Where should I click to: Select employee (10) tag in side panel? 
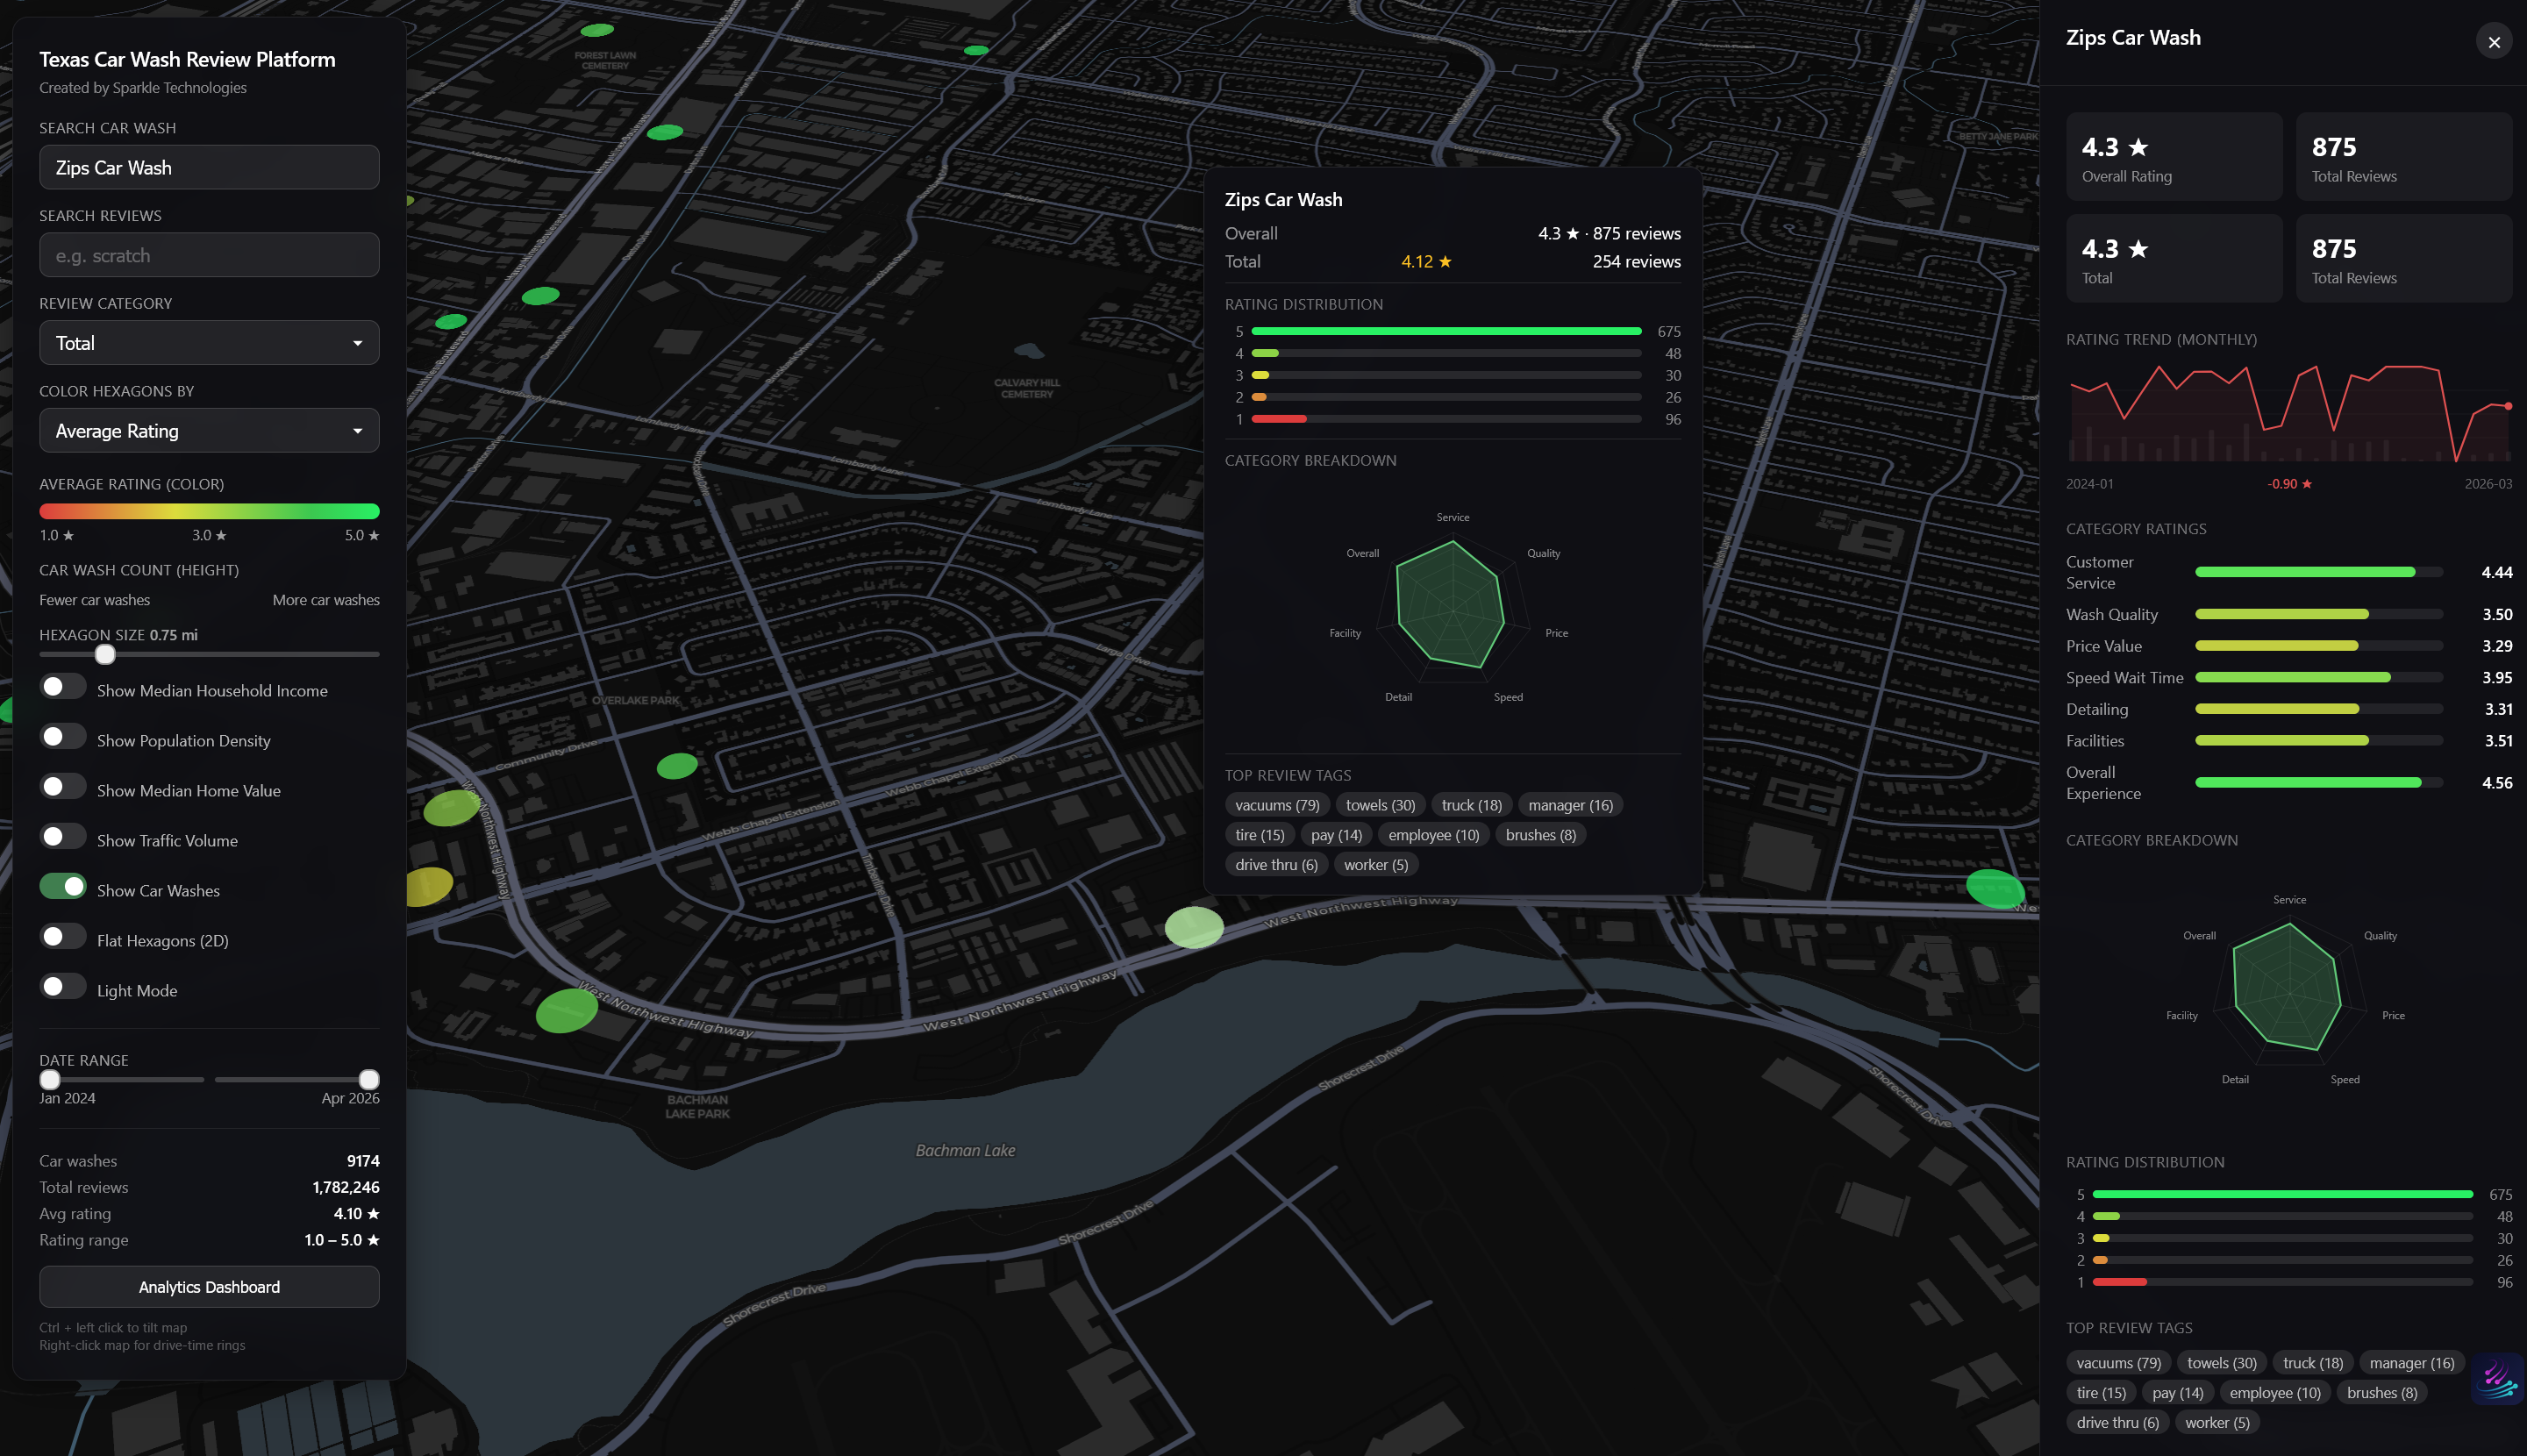pos(2274,1393)
